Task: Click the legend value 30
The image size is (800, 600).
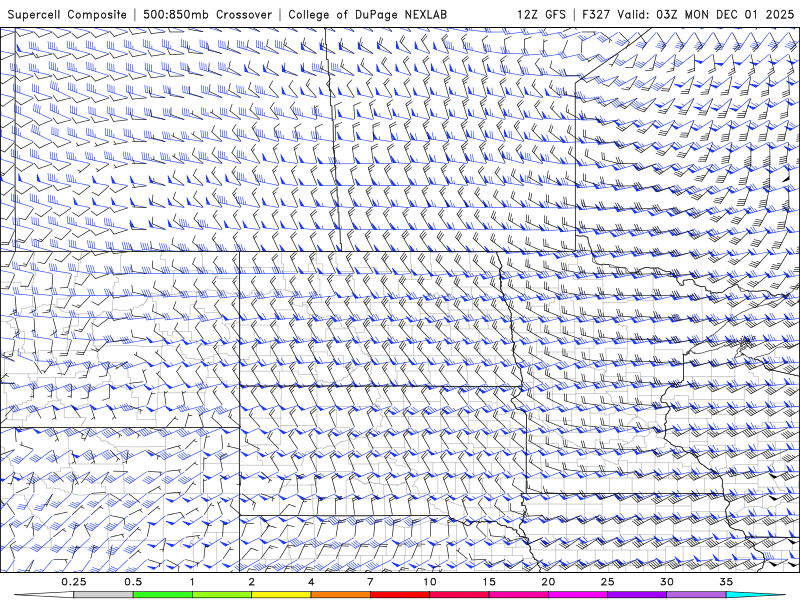Action: point(666,582)
